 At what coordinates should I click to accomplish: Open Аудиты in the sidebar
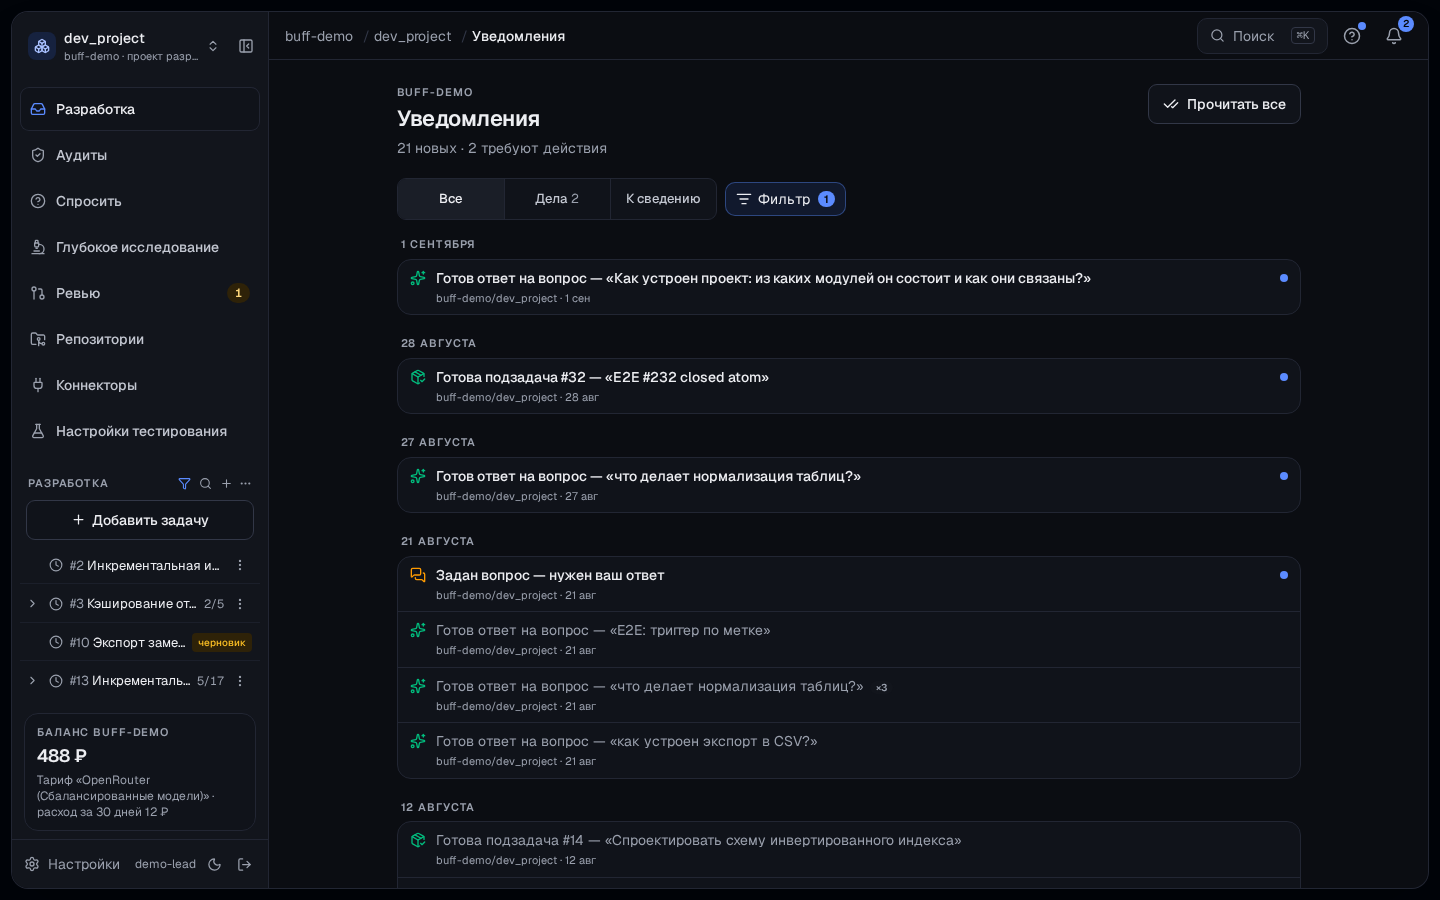[x=140, y=155]
